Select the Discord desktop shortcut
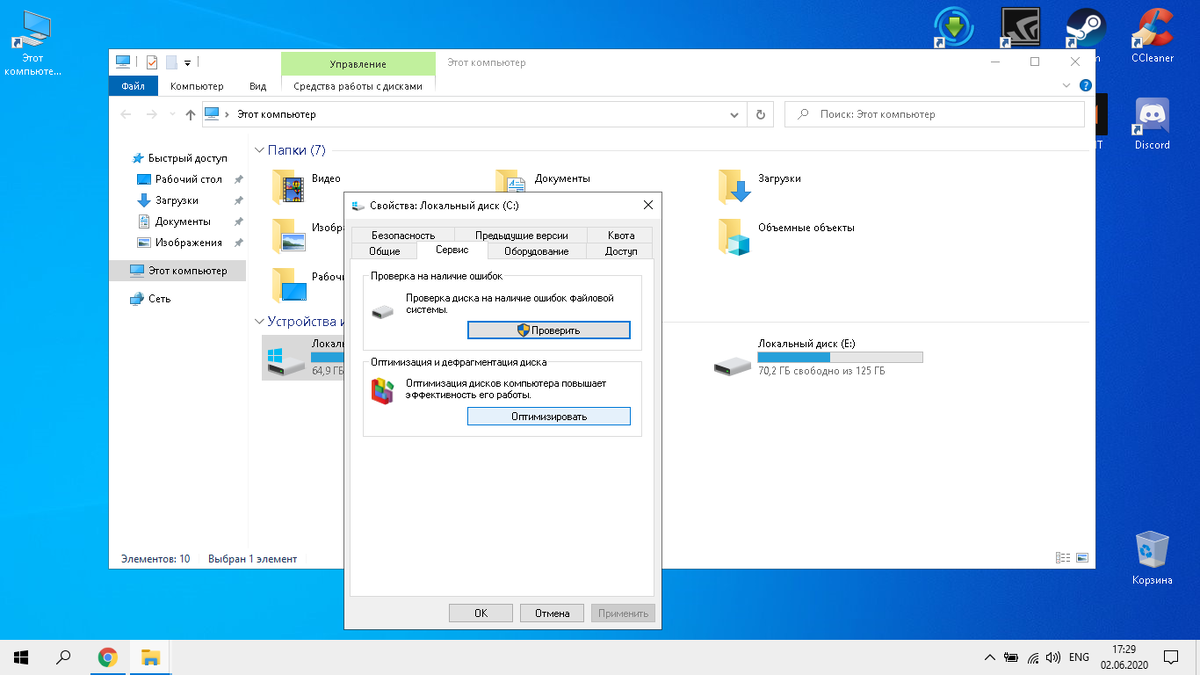1200x675 pixels. point(1152,124)
